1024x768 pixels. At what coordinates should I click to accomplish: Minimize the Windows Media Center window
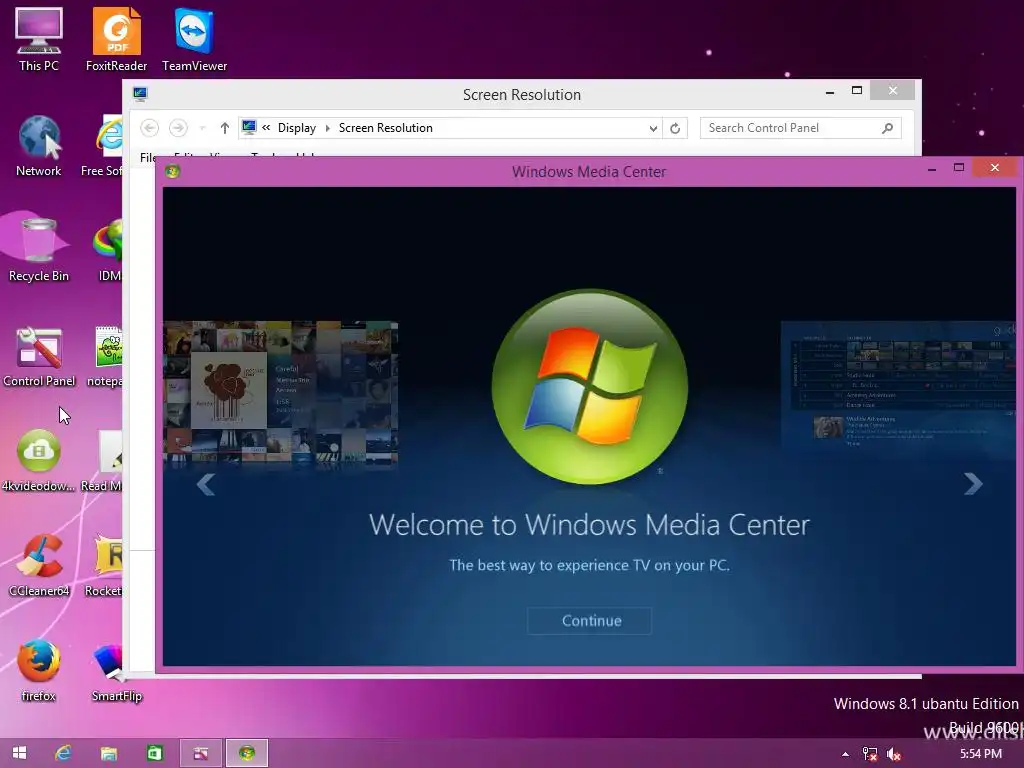pos(932,168)
